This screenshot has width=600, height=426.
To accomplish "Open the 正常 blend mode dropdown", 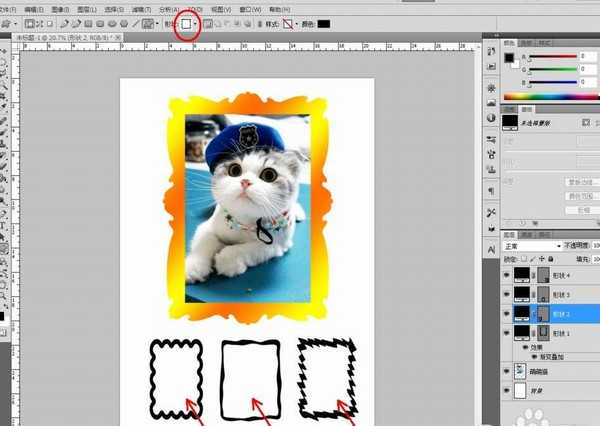I will (530, 246).
